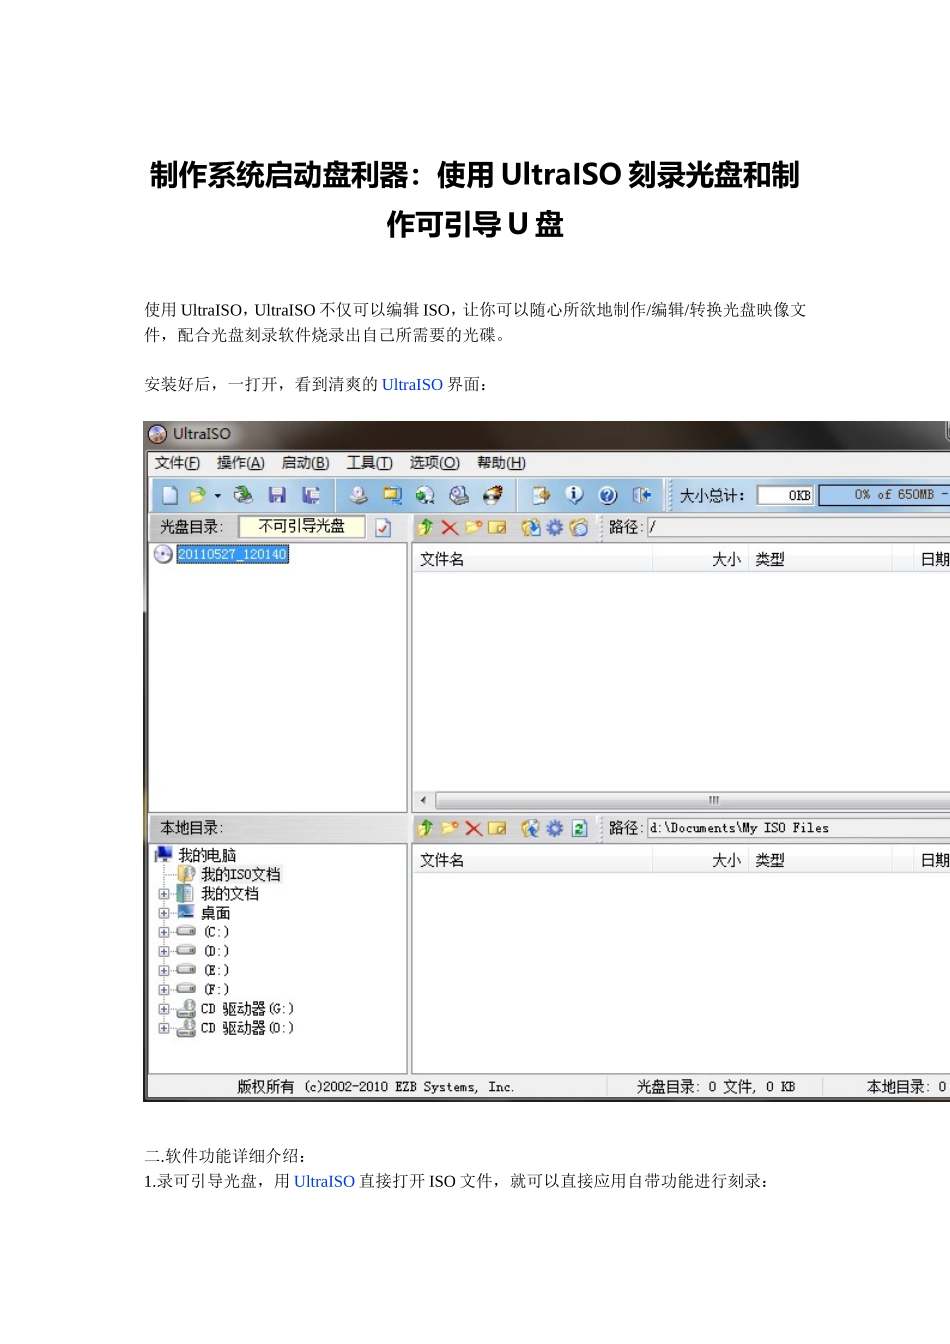This screenshot has width=950, height=1344.
Task: Click the Open file folder icon
Action: click(197, 495)
